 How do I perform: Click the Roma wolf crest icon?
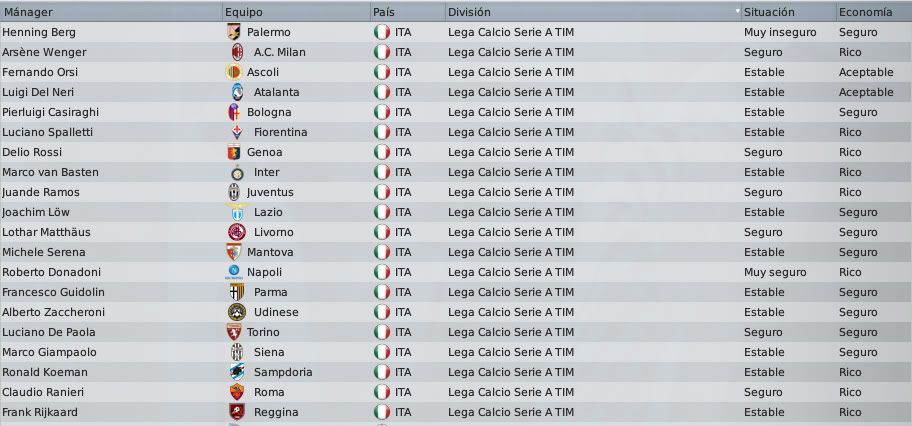(x=237, y=392)
